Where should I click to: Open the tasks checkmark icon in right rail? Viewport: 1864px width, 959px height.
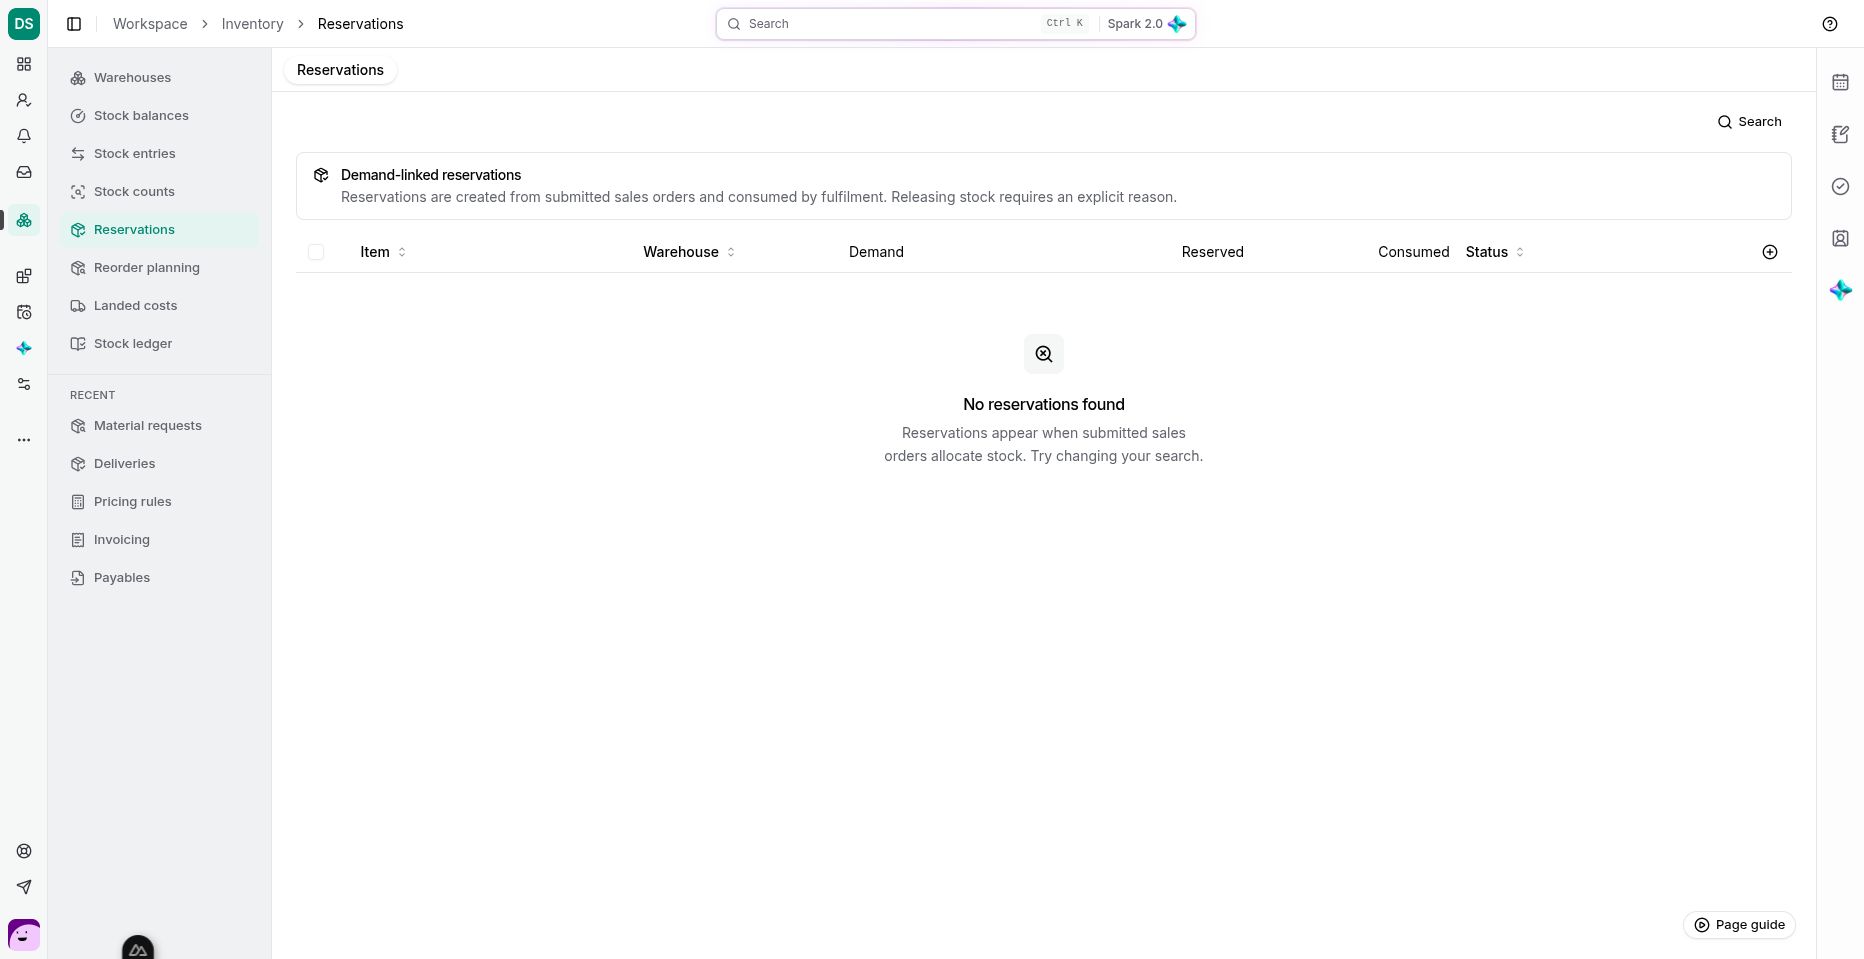1840,186
